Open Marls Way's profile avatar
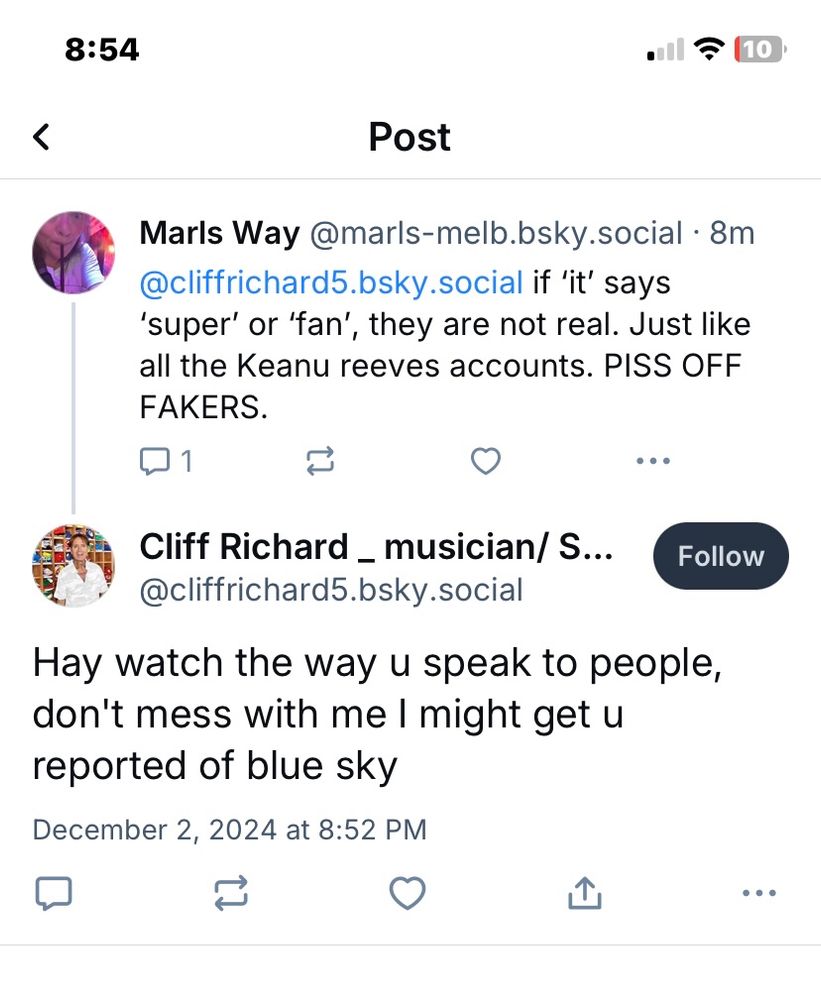This screenshot has height=1000, width=821. click(x=73, y=252)
